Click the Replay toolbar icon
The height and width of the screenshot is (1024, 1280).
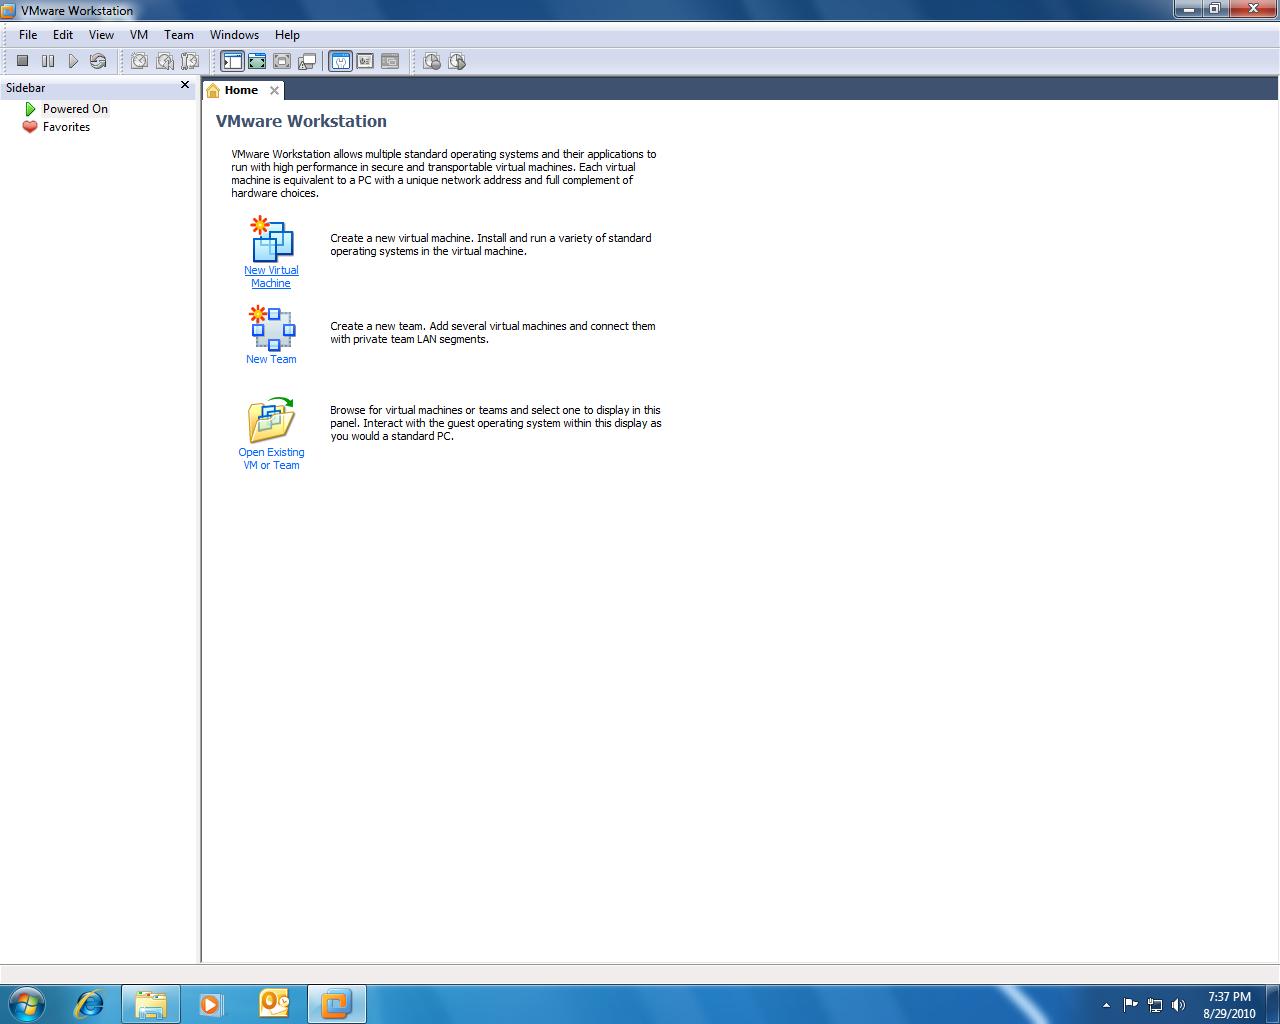(457, 61)
